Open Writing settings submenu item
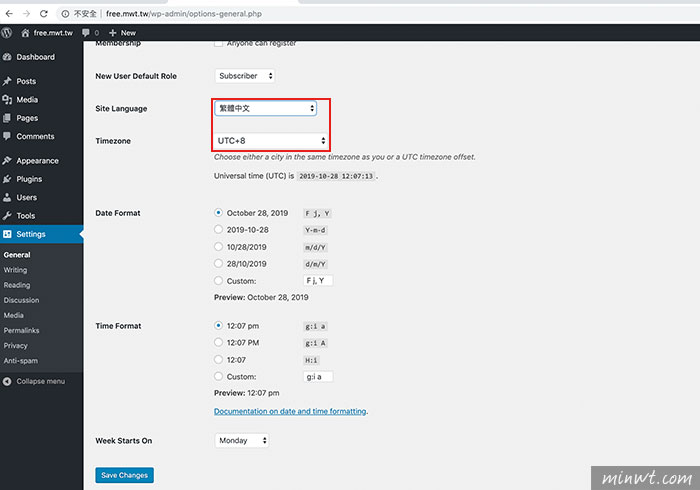700x490 pixels. 15,270
